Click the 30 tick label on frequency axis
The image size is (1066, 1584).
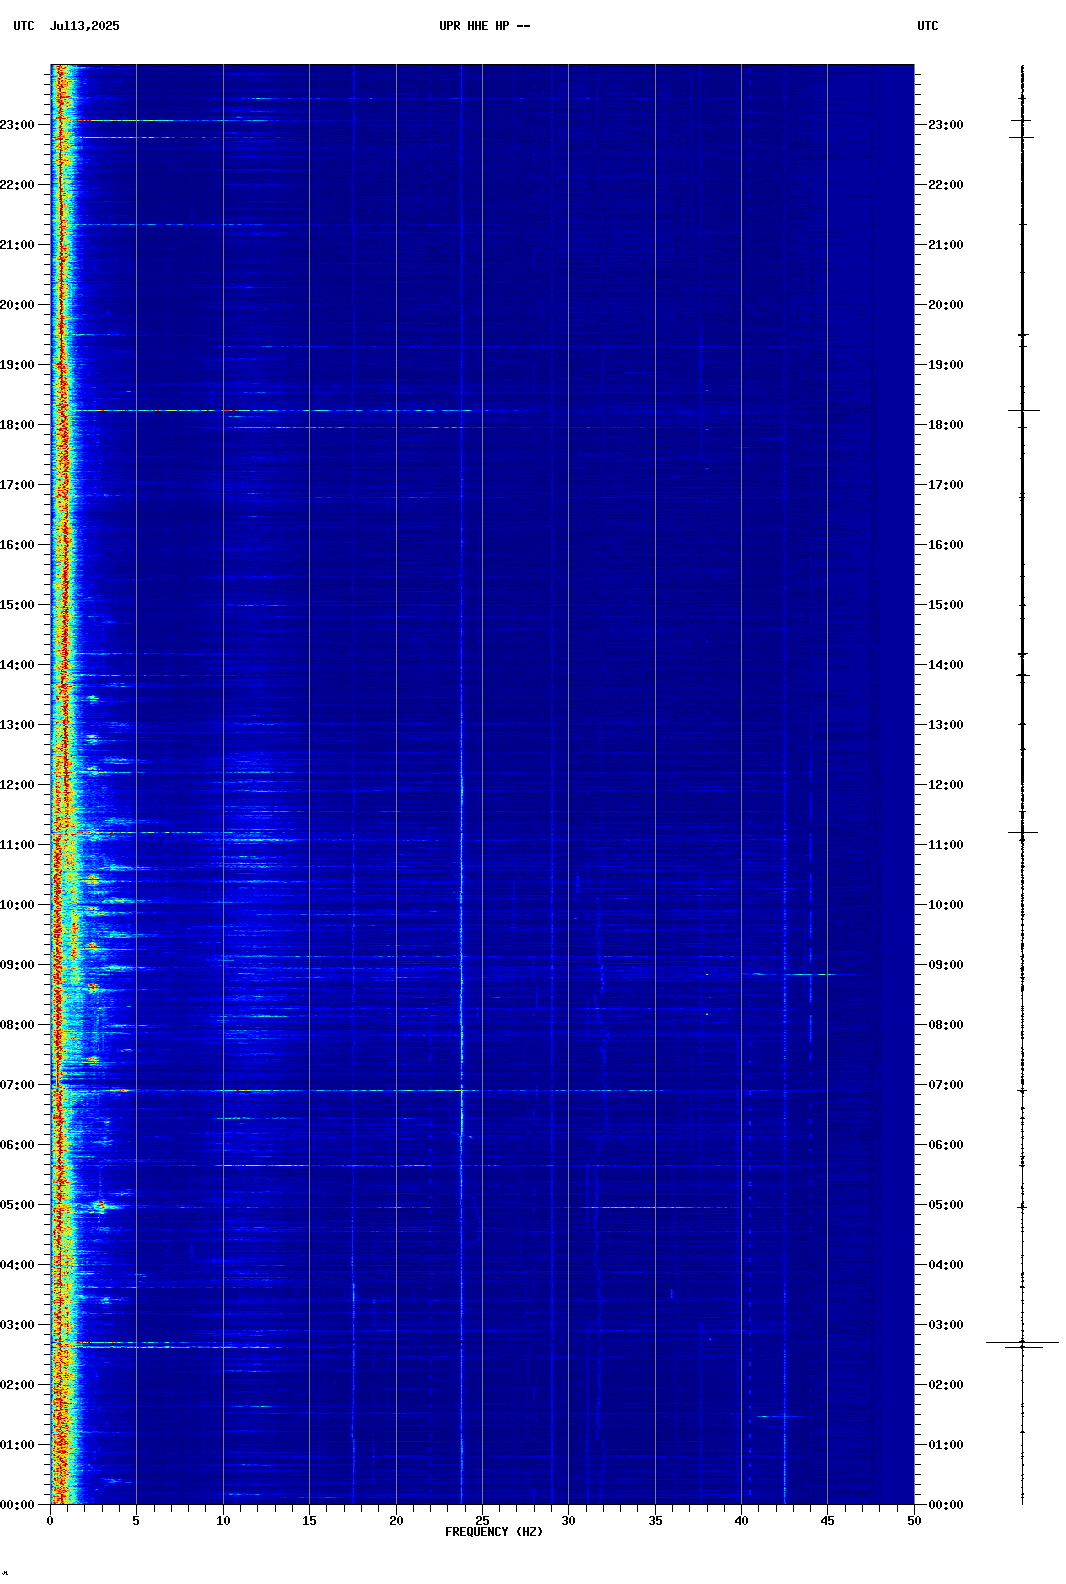568,1521
